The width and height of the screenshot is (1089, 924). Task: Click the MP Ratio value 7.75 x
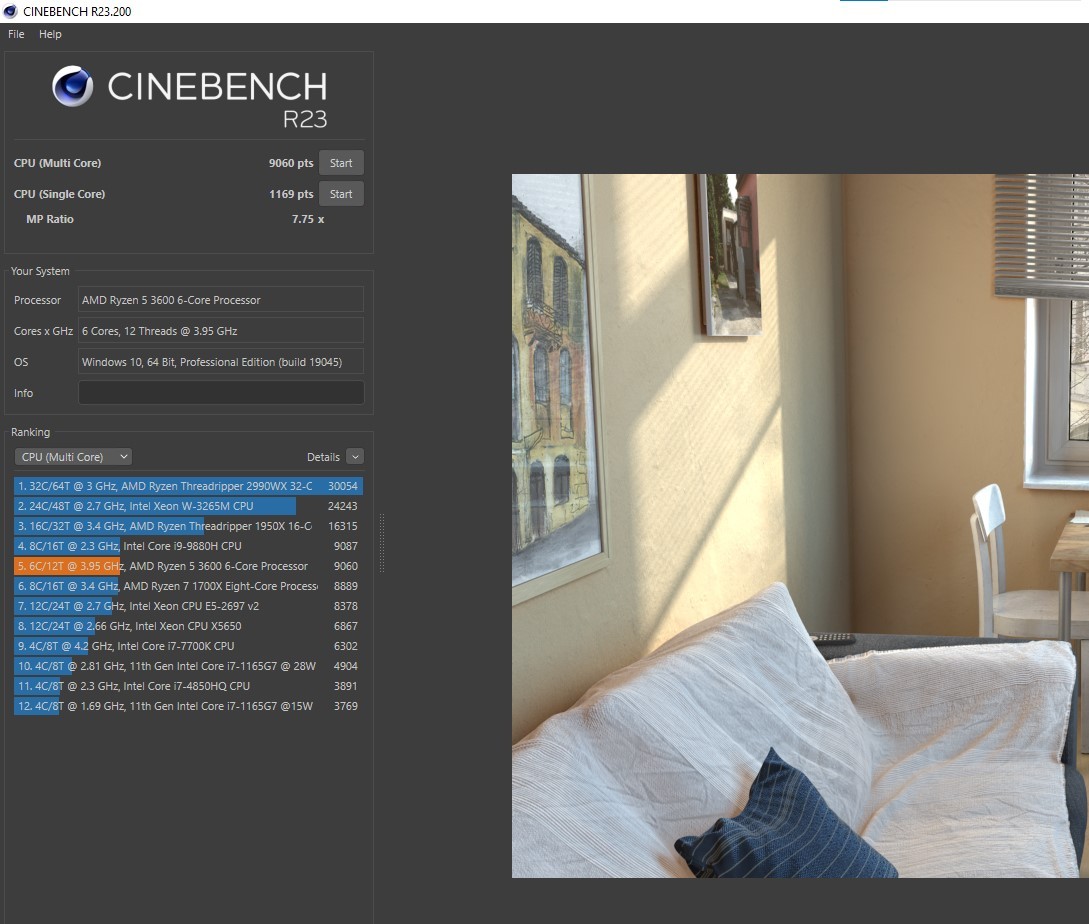point(308,219)
